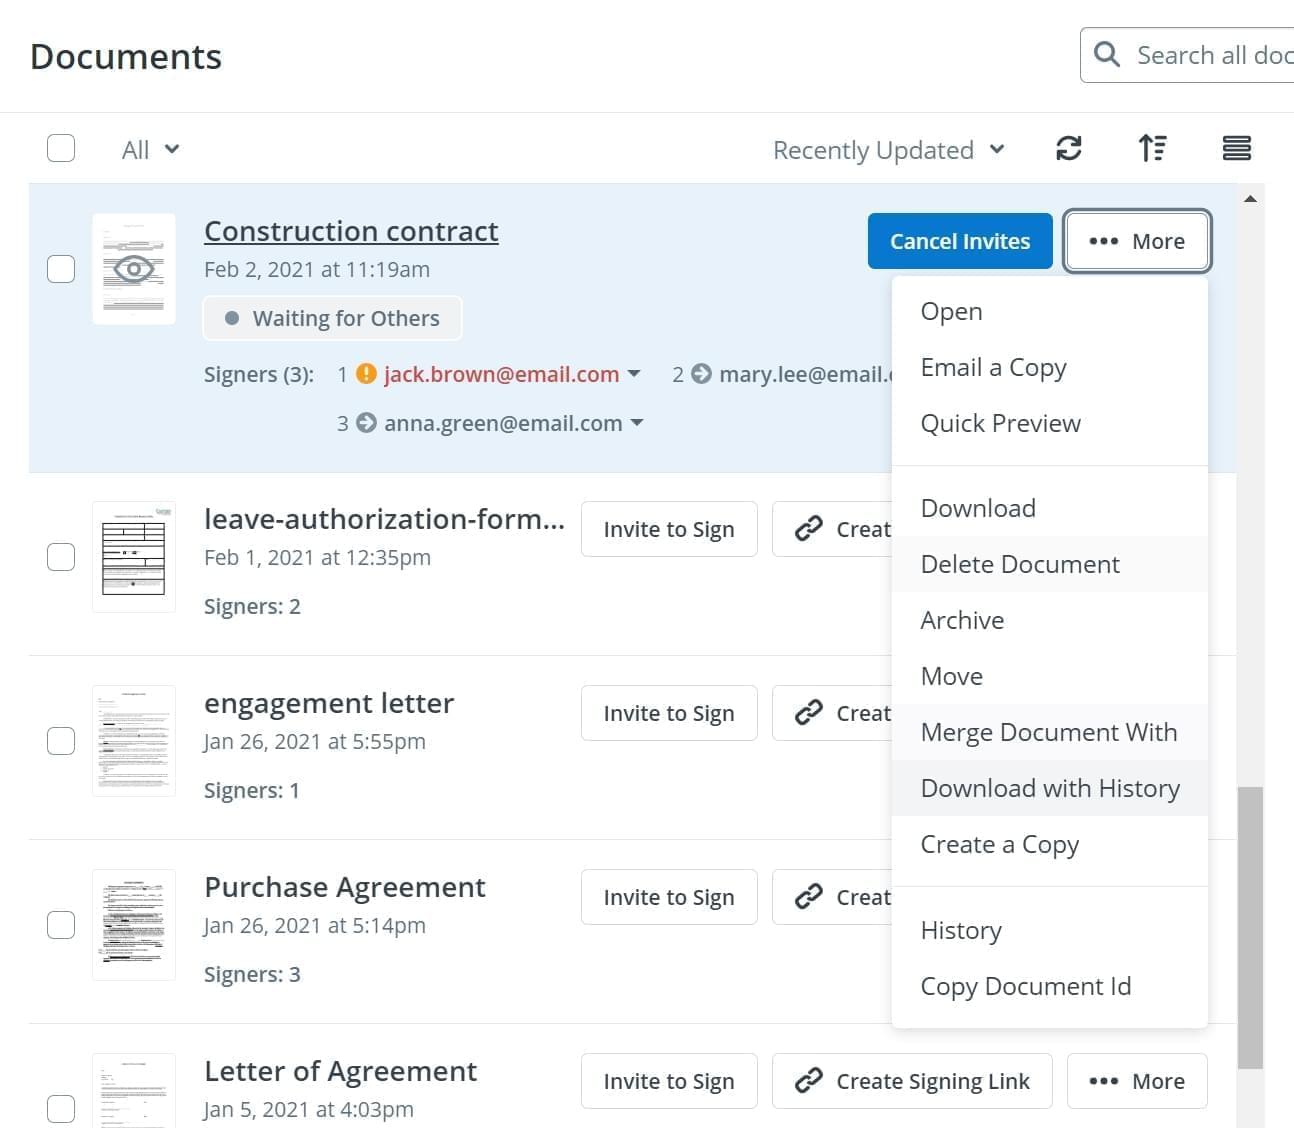Toggle the list view layout icon
Image resolution: width=1294 pixels, height=1128 pixels.
point(1236,149)
